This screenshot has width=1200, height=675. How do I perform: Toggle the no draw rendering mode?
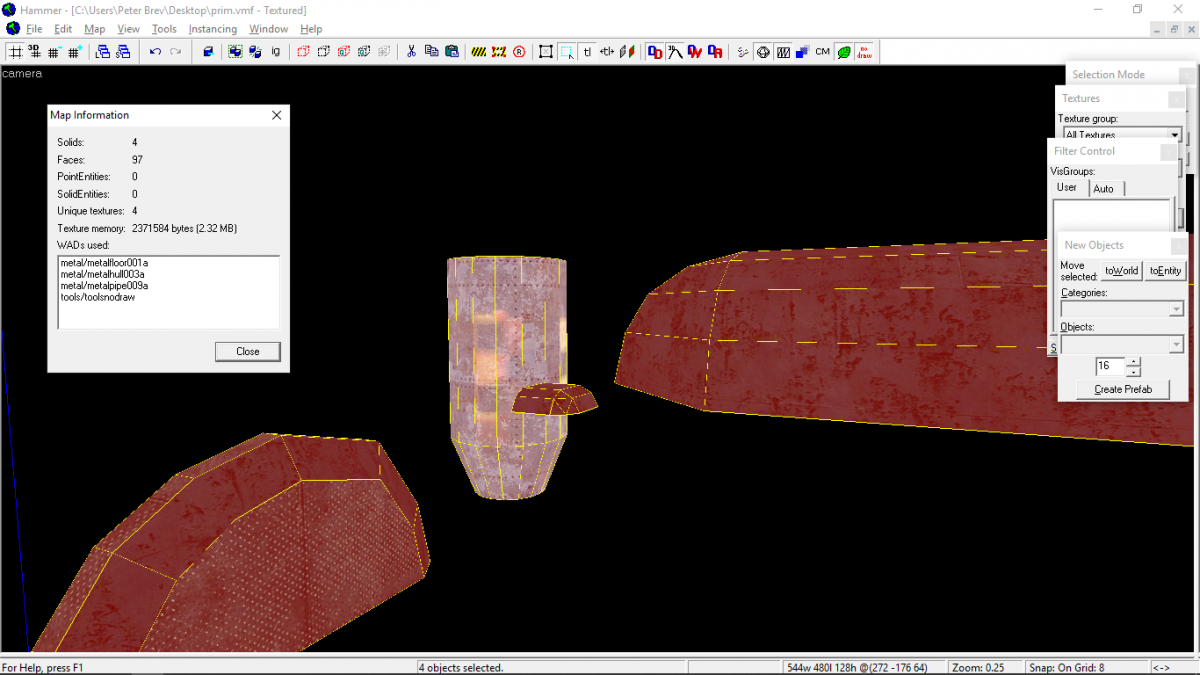tap(864, 51)
